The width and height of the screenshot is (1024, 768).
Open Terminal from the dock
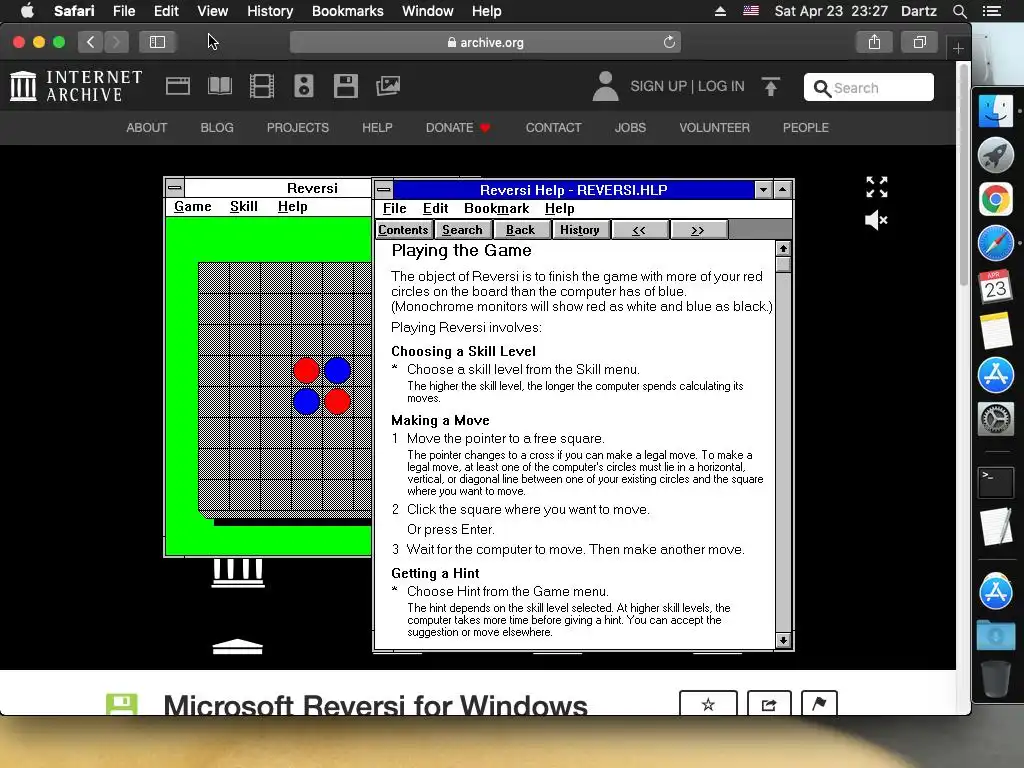995,482
